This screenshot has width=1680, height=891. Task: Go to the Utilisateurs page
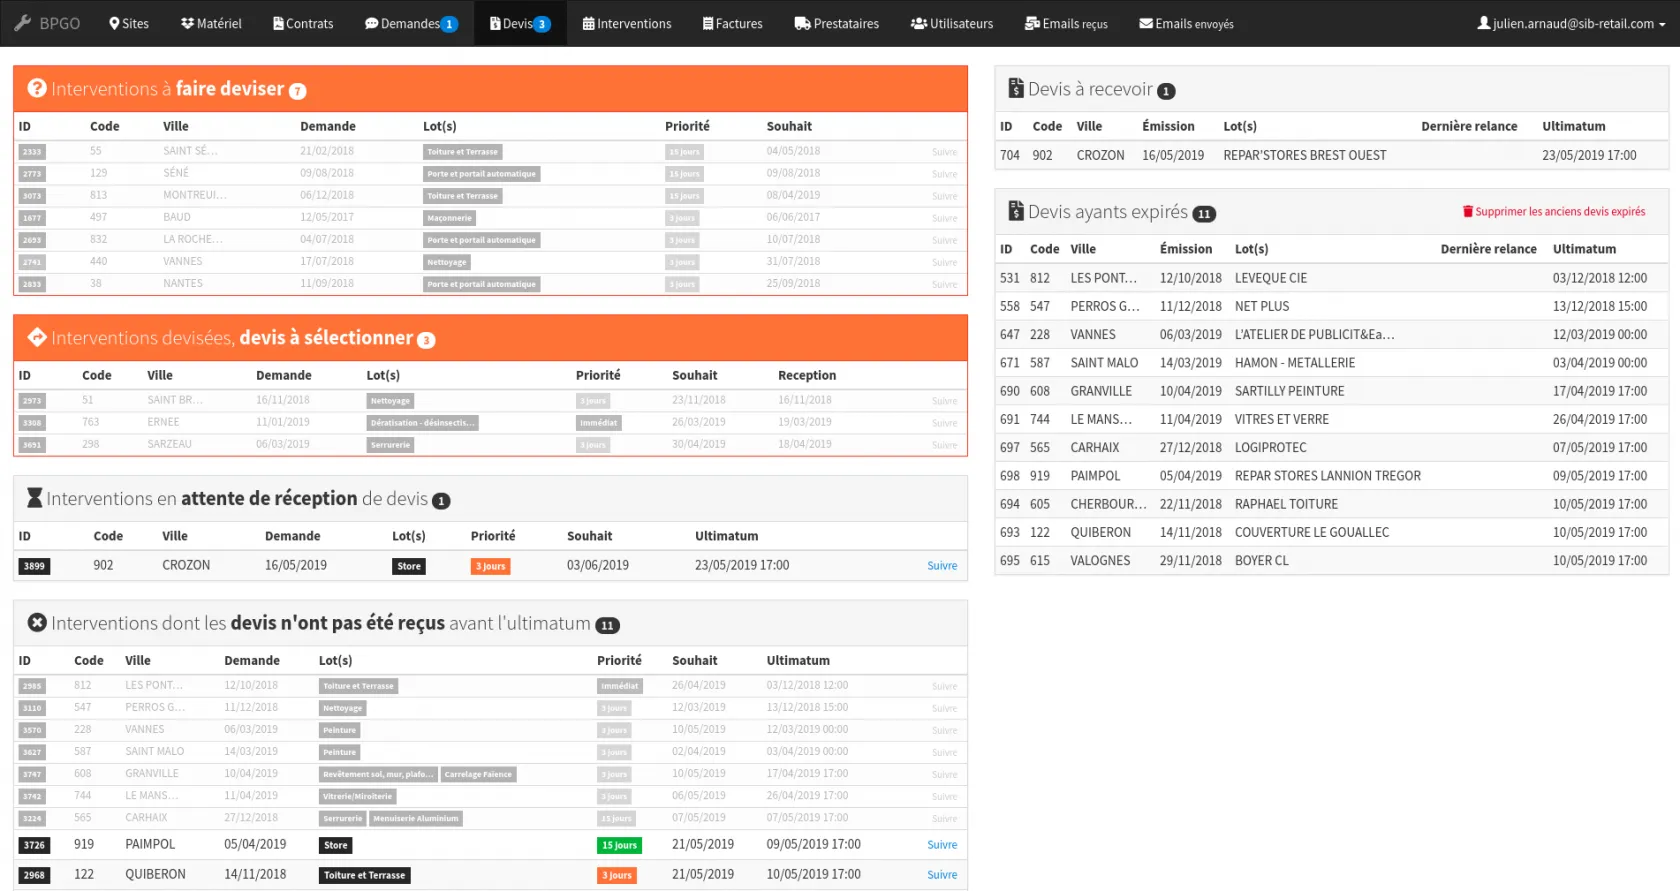[952, 24]
